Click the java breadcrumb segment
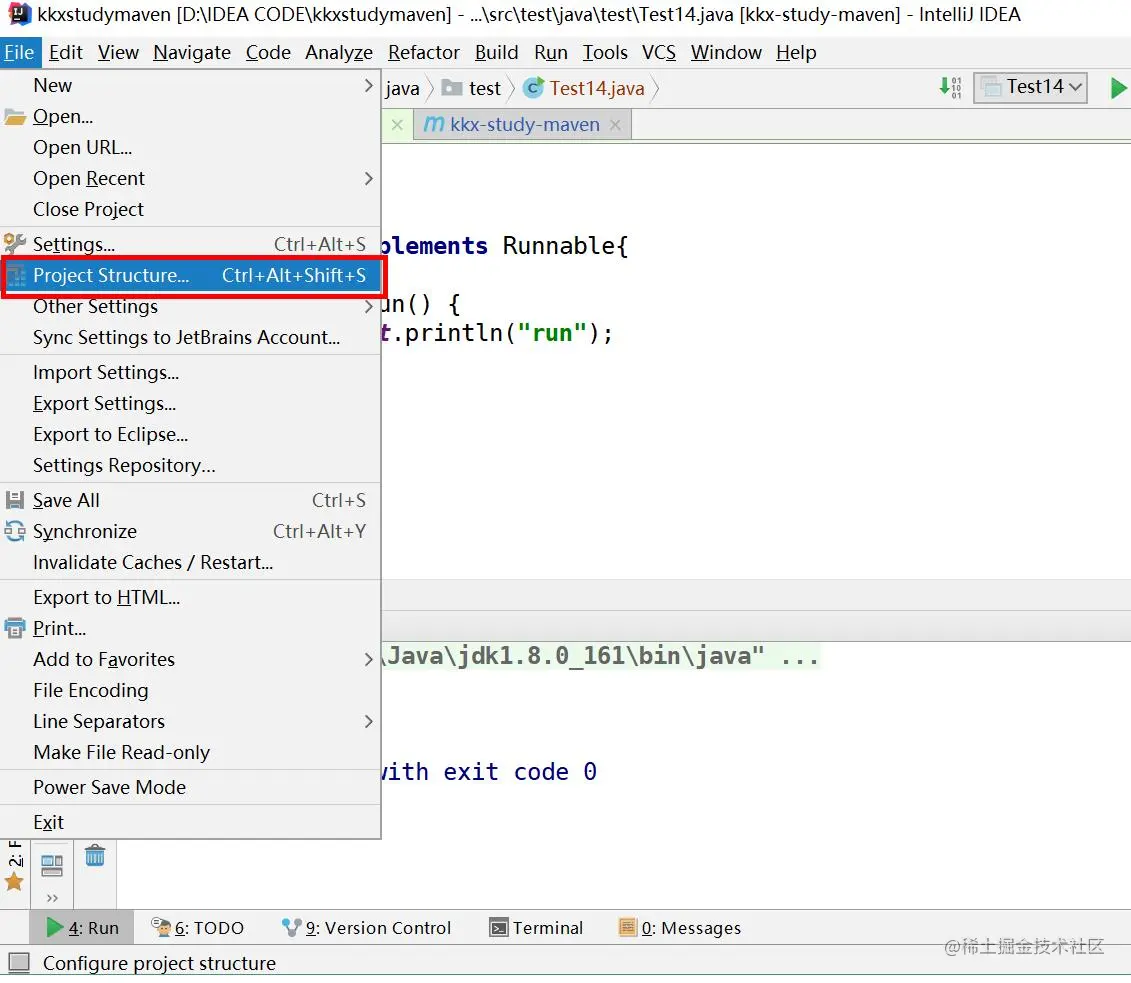1131x983 pixels. (x=402, y=88)
